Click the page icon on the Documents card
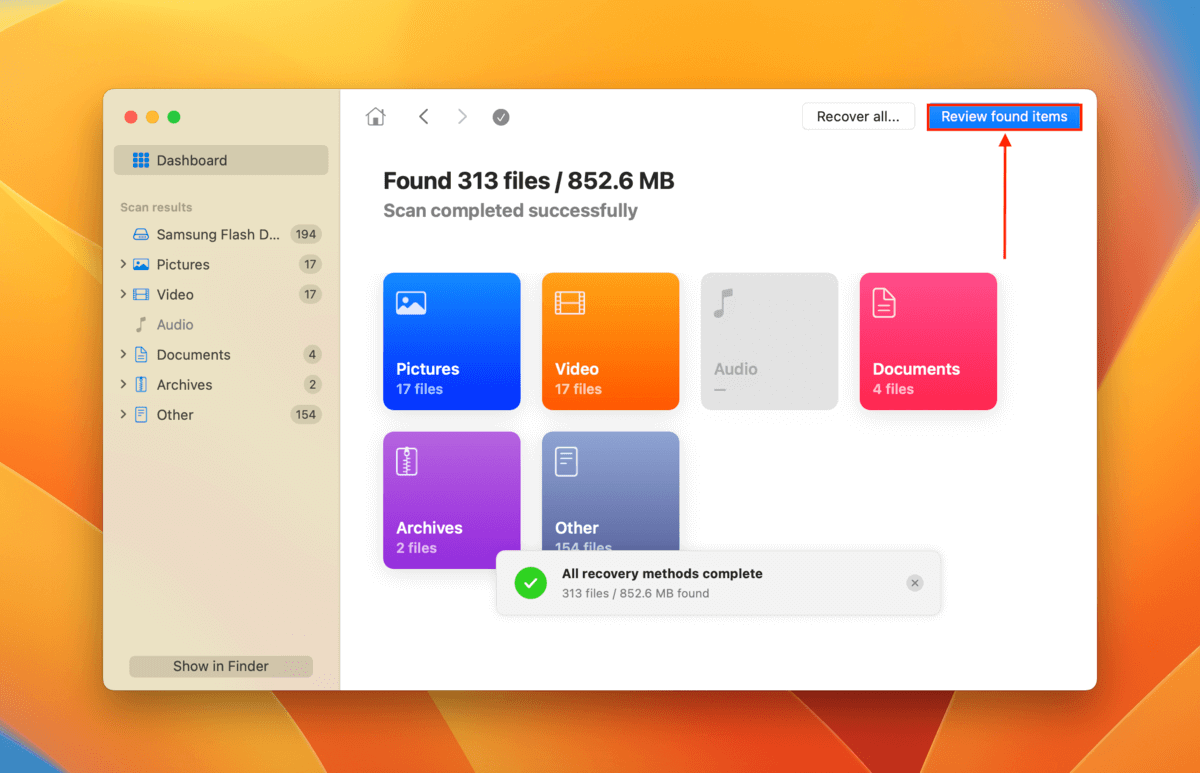This screenshot has width=1200, height=773. tap(884, 303)
